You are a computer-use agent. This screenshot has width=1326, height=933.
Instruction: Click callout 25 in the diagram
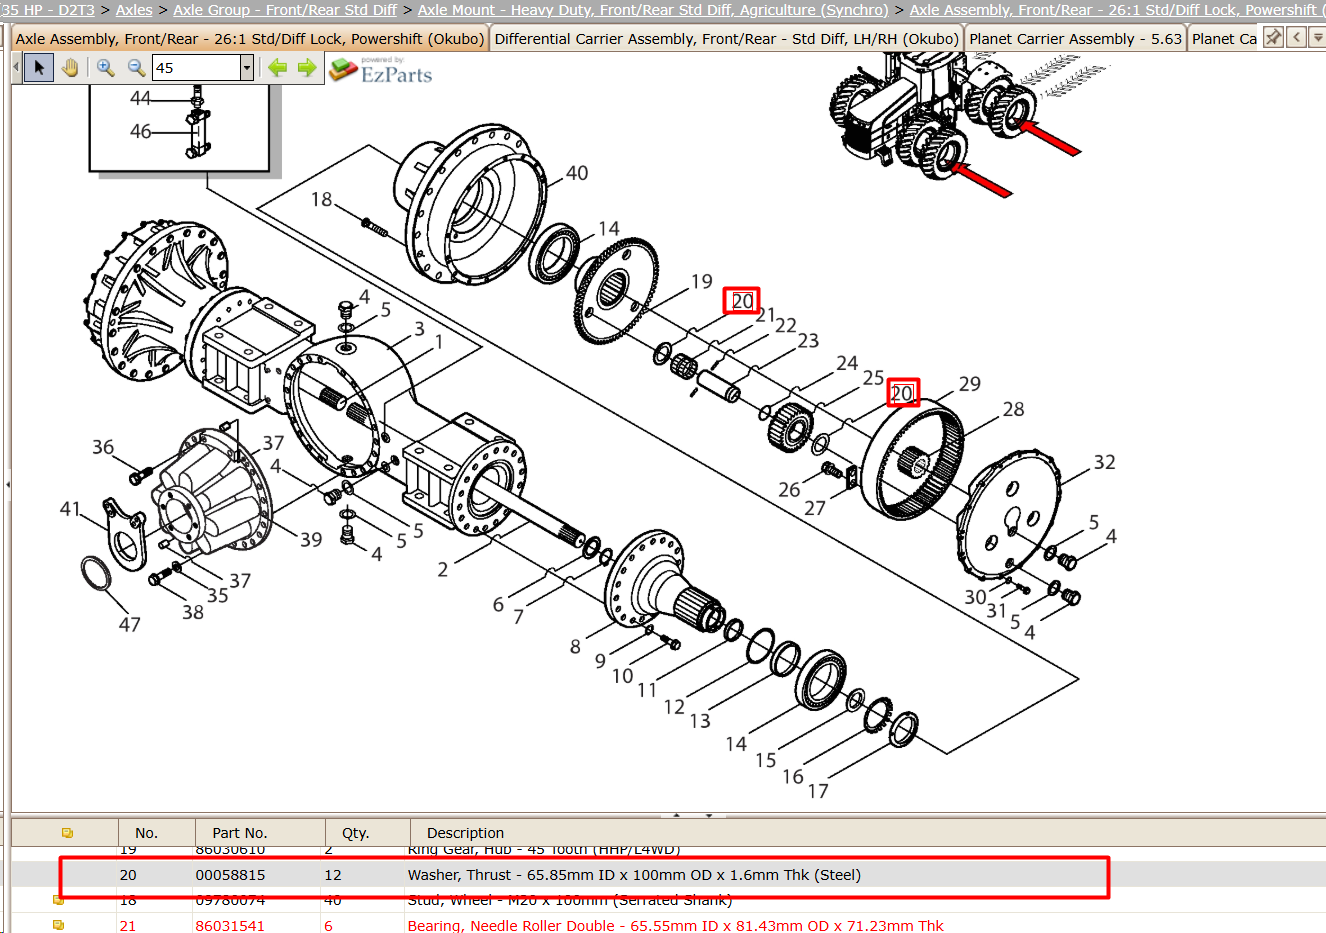[x=873, y=378]
